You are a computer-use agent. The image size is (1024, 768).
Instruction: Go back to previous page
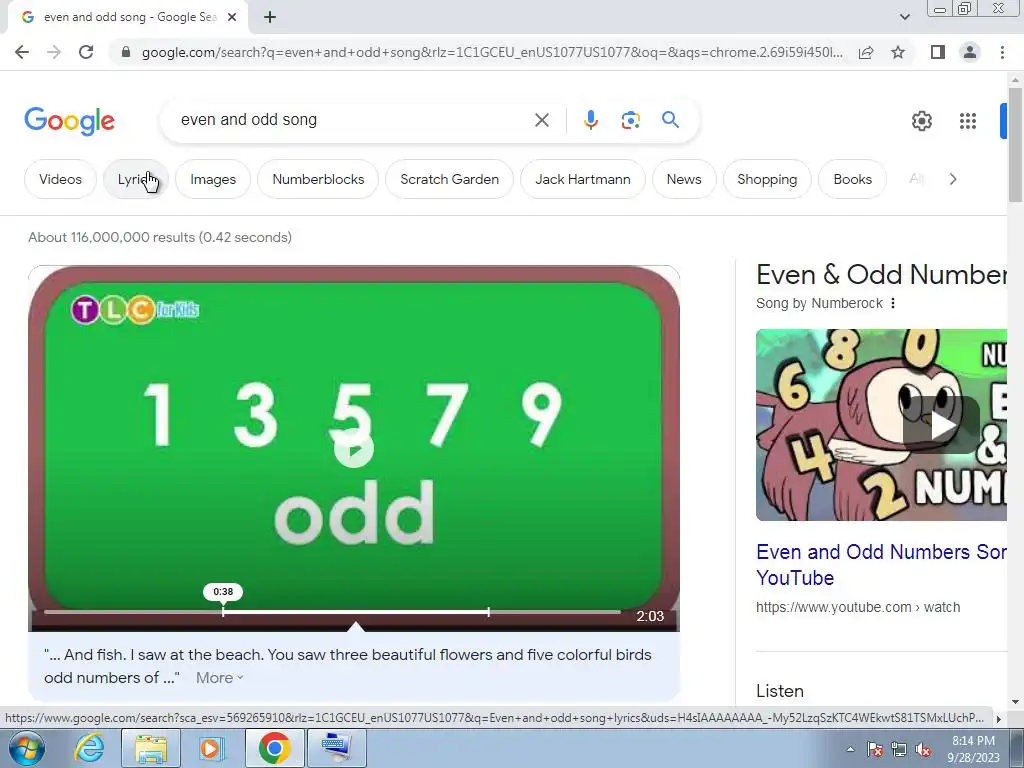(x=22, y=52)
